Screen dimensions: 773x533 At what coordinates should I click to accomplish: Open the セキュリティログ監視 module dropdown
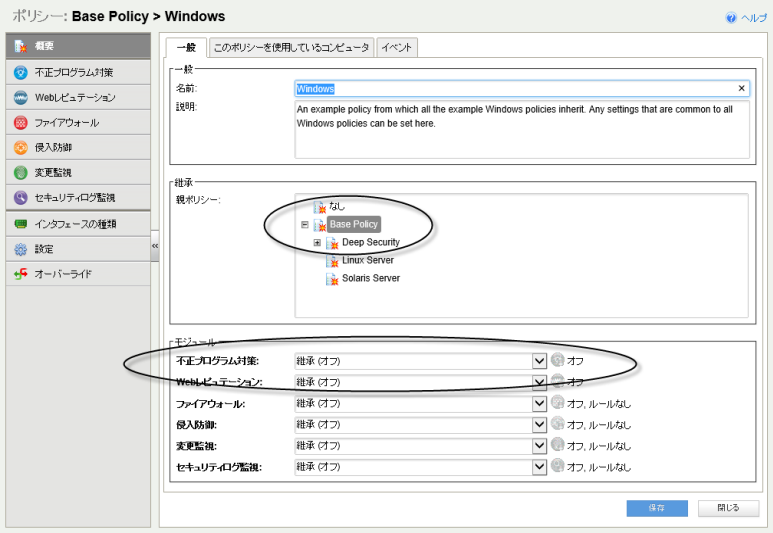pos(539,466)
